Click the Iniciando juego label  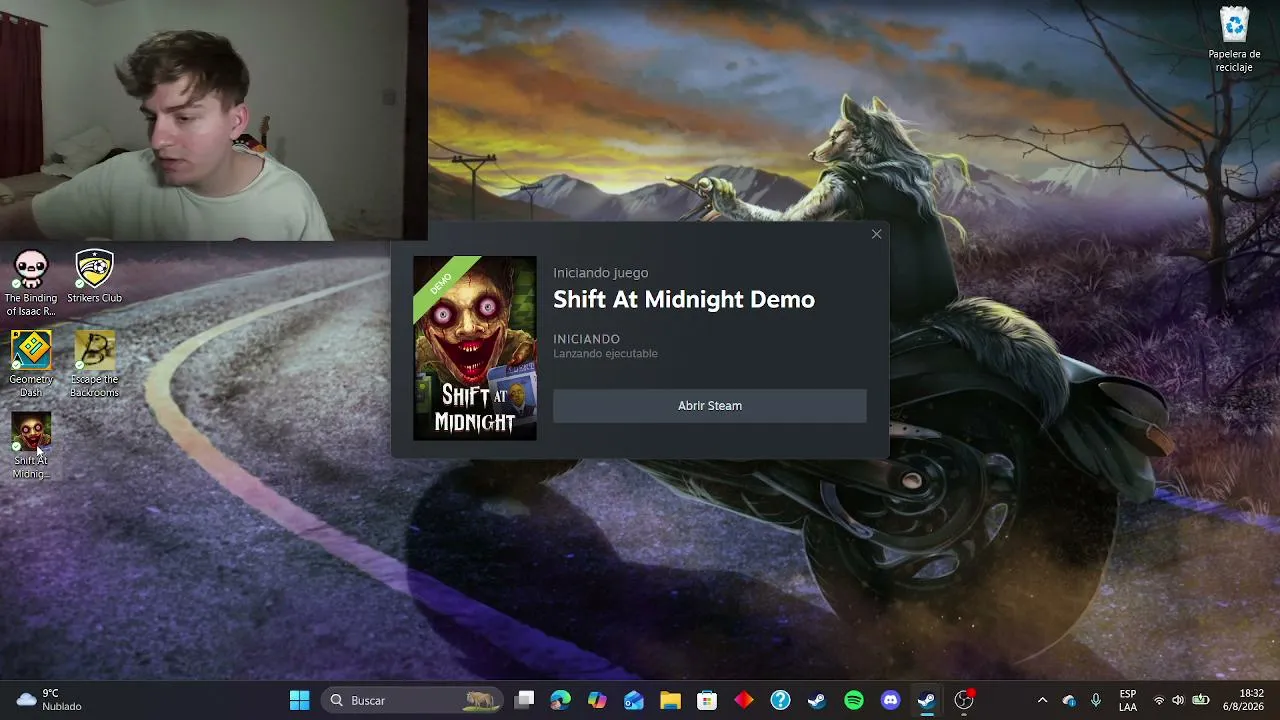tap(600, 273)
